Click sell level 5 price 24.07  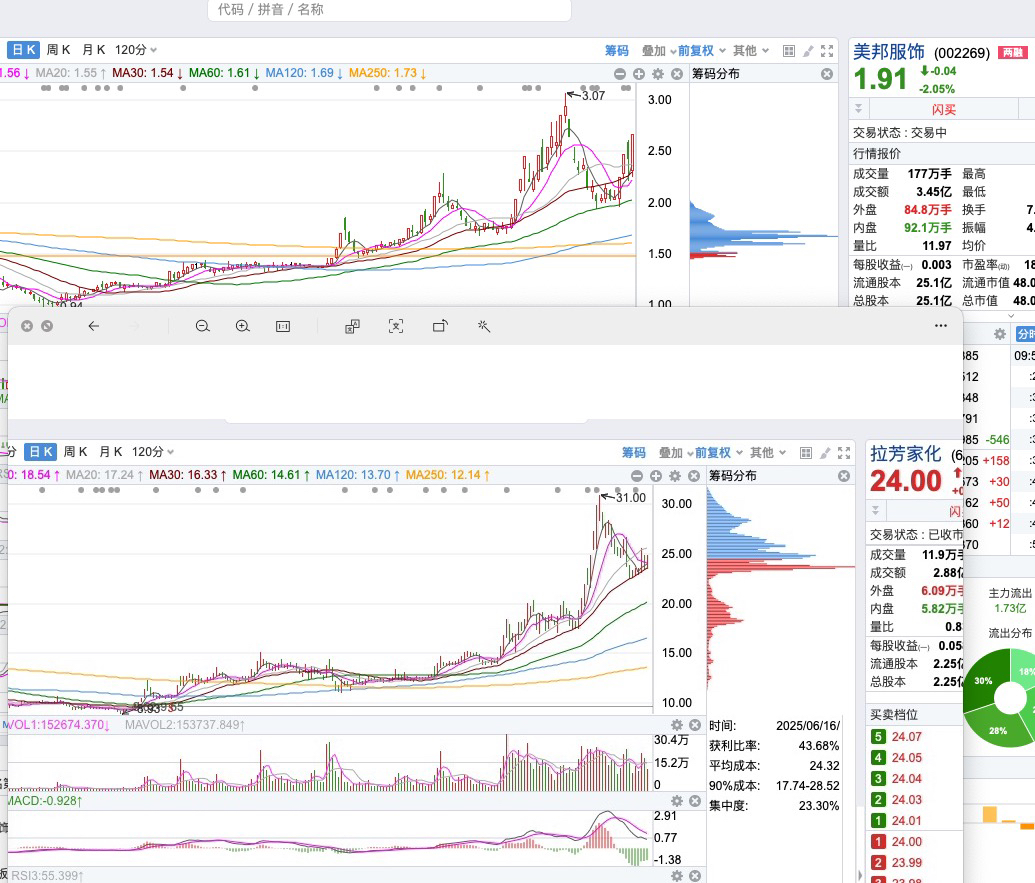click(x=906, y=736)
